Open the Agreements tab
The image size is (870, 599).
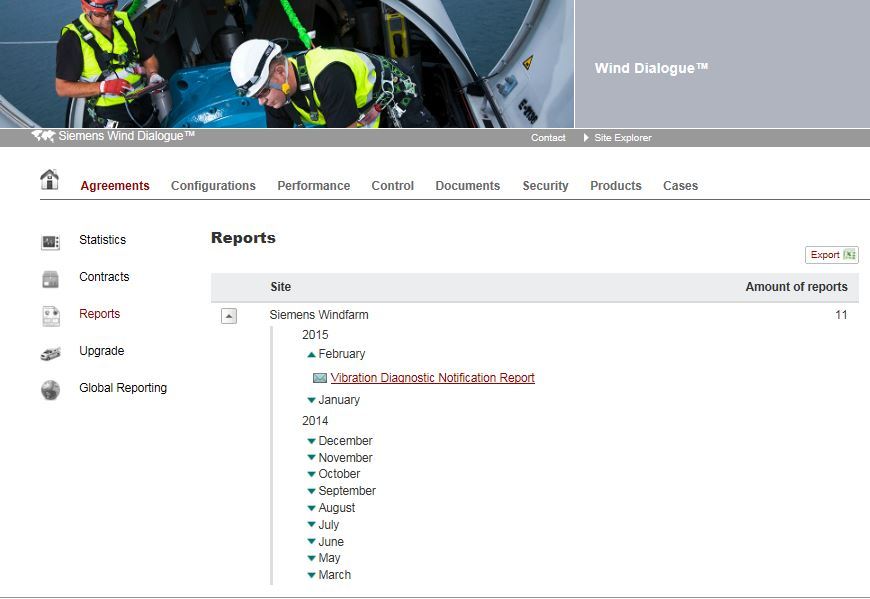pos(115,186)
